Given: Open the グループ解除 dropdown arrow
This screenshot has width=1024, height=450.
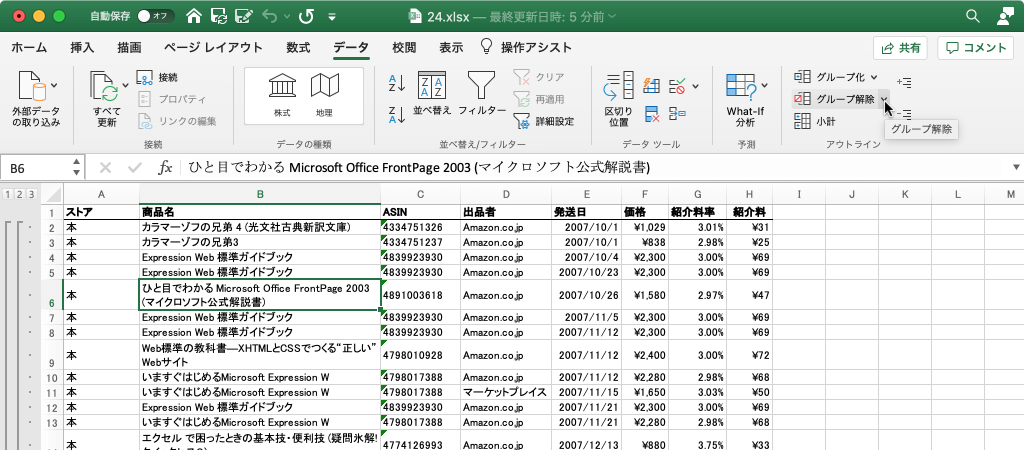Looking at the screenshot, I should coord(883,99).
